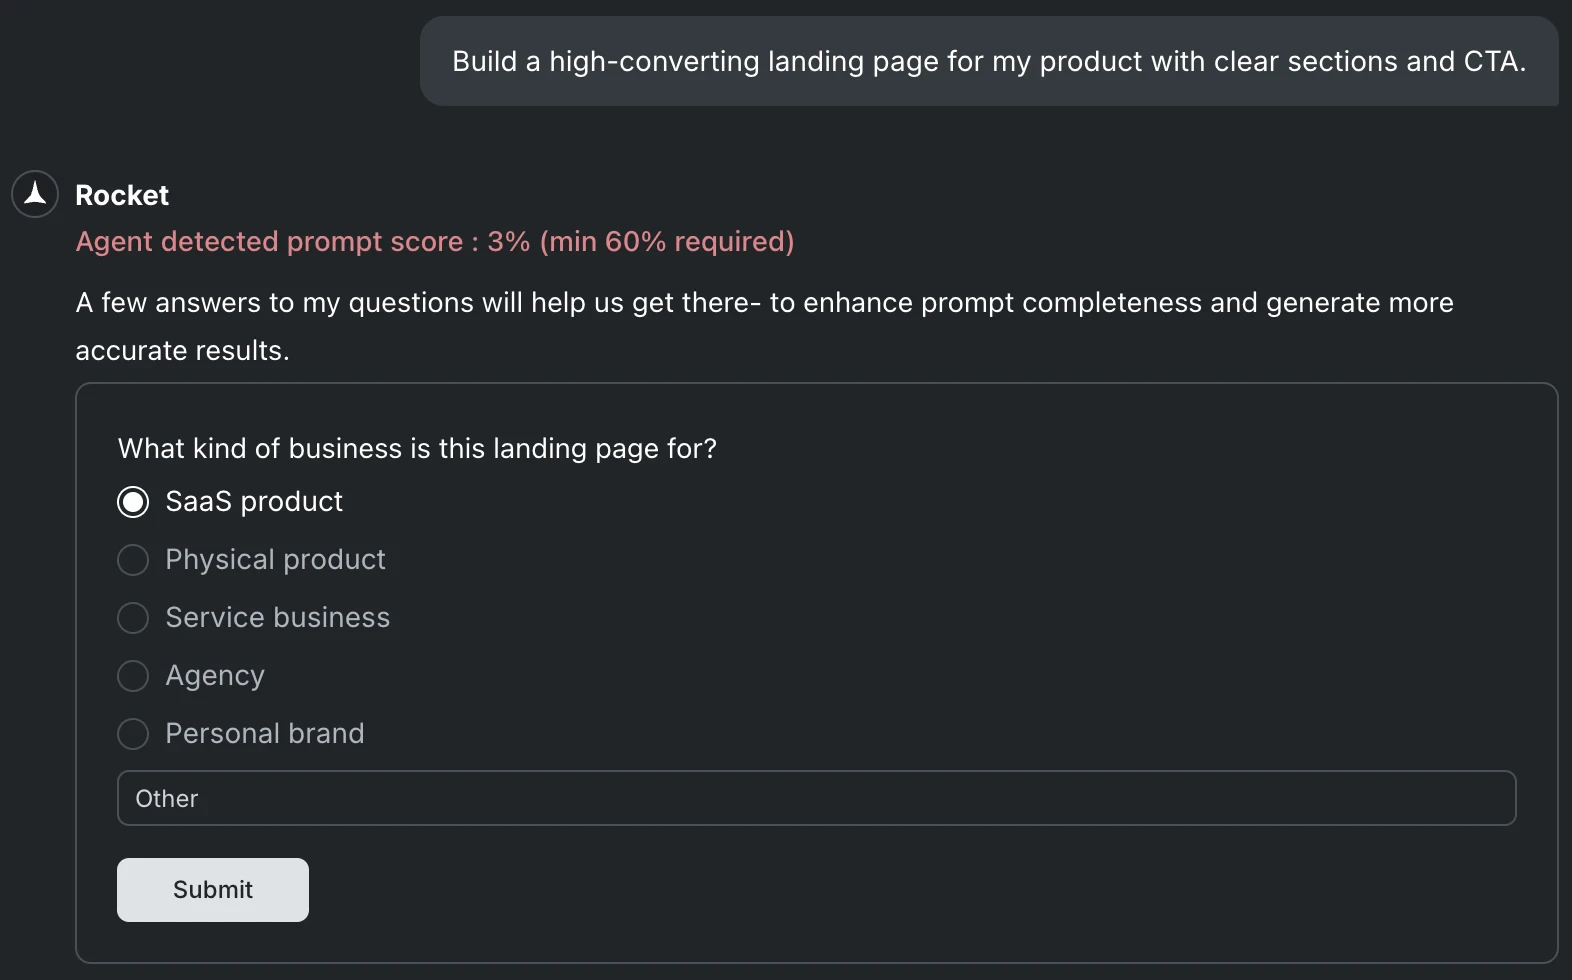Screen dimensions: 1572x980
Task: Click the prompt score warning message
Action: [435, 241]
